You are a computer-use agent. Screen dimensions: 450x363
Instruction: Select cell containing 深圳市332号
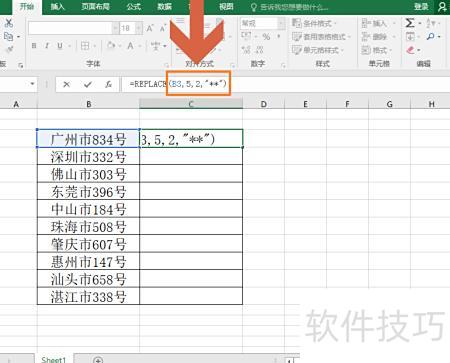[x=88, y=156]
